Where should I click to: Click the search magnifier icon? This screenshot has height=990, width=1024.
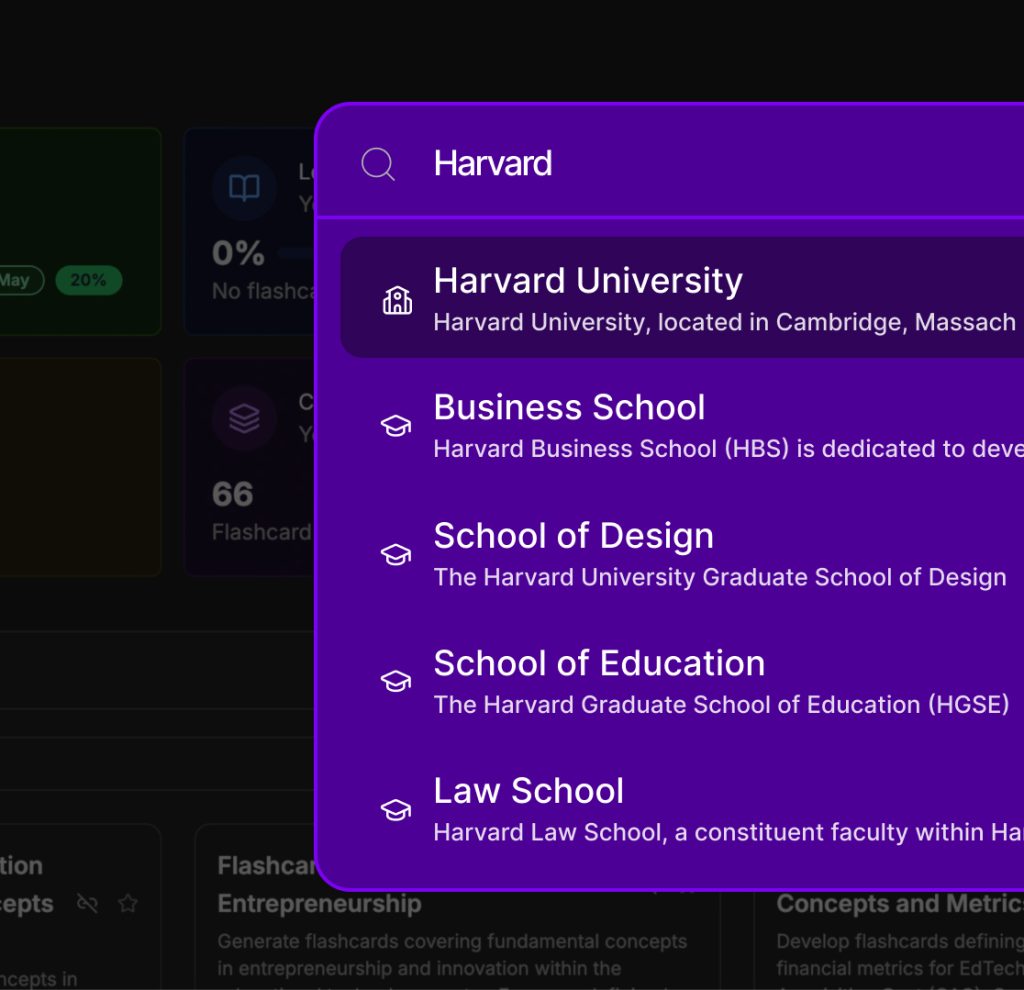coord(378,163)
